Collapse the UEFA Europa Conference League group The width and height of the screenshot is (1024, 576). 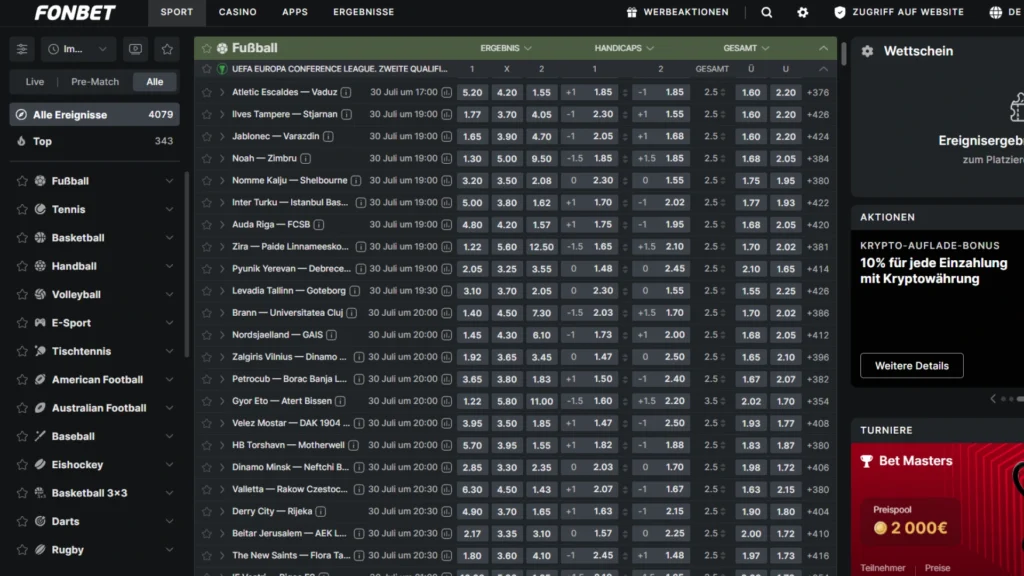point(823,69)
